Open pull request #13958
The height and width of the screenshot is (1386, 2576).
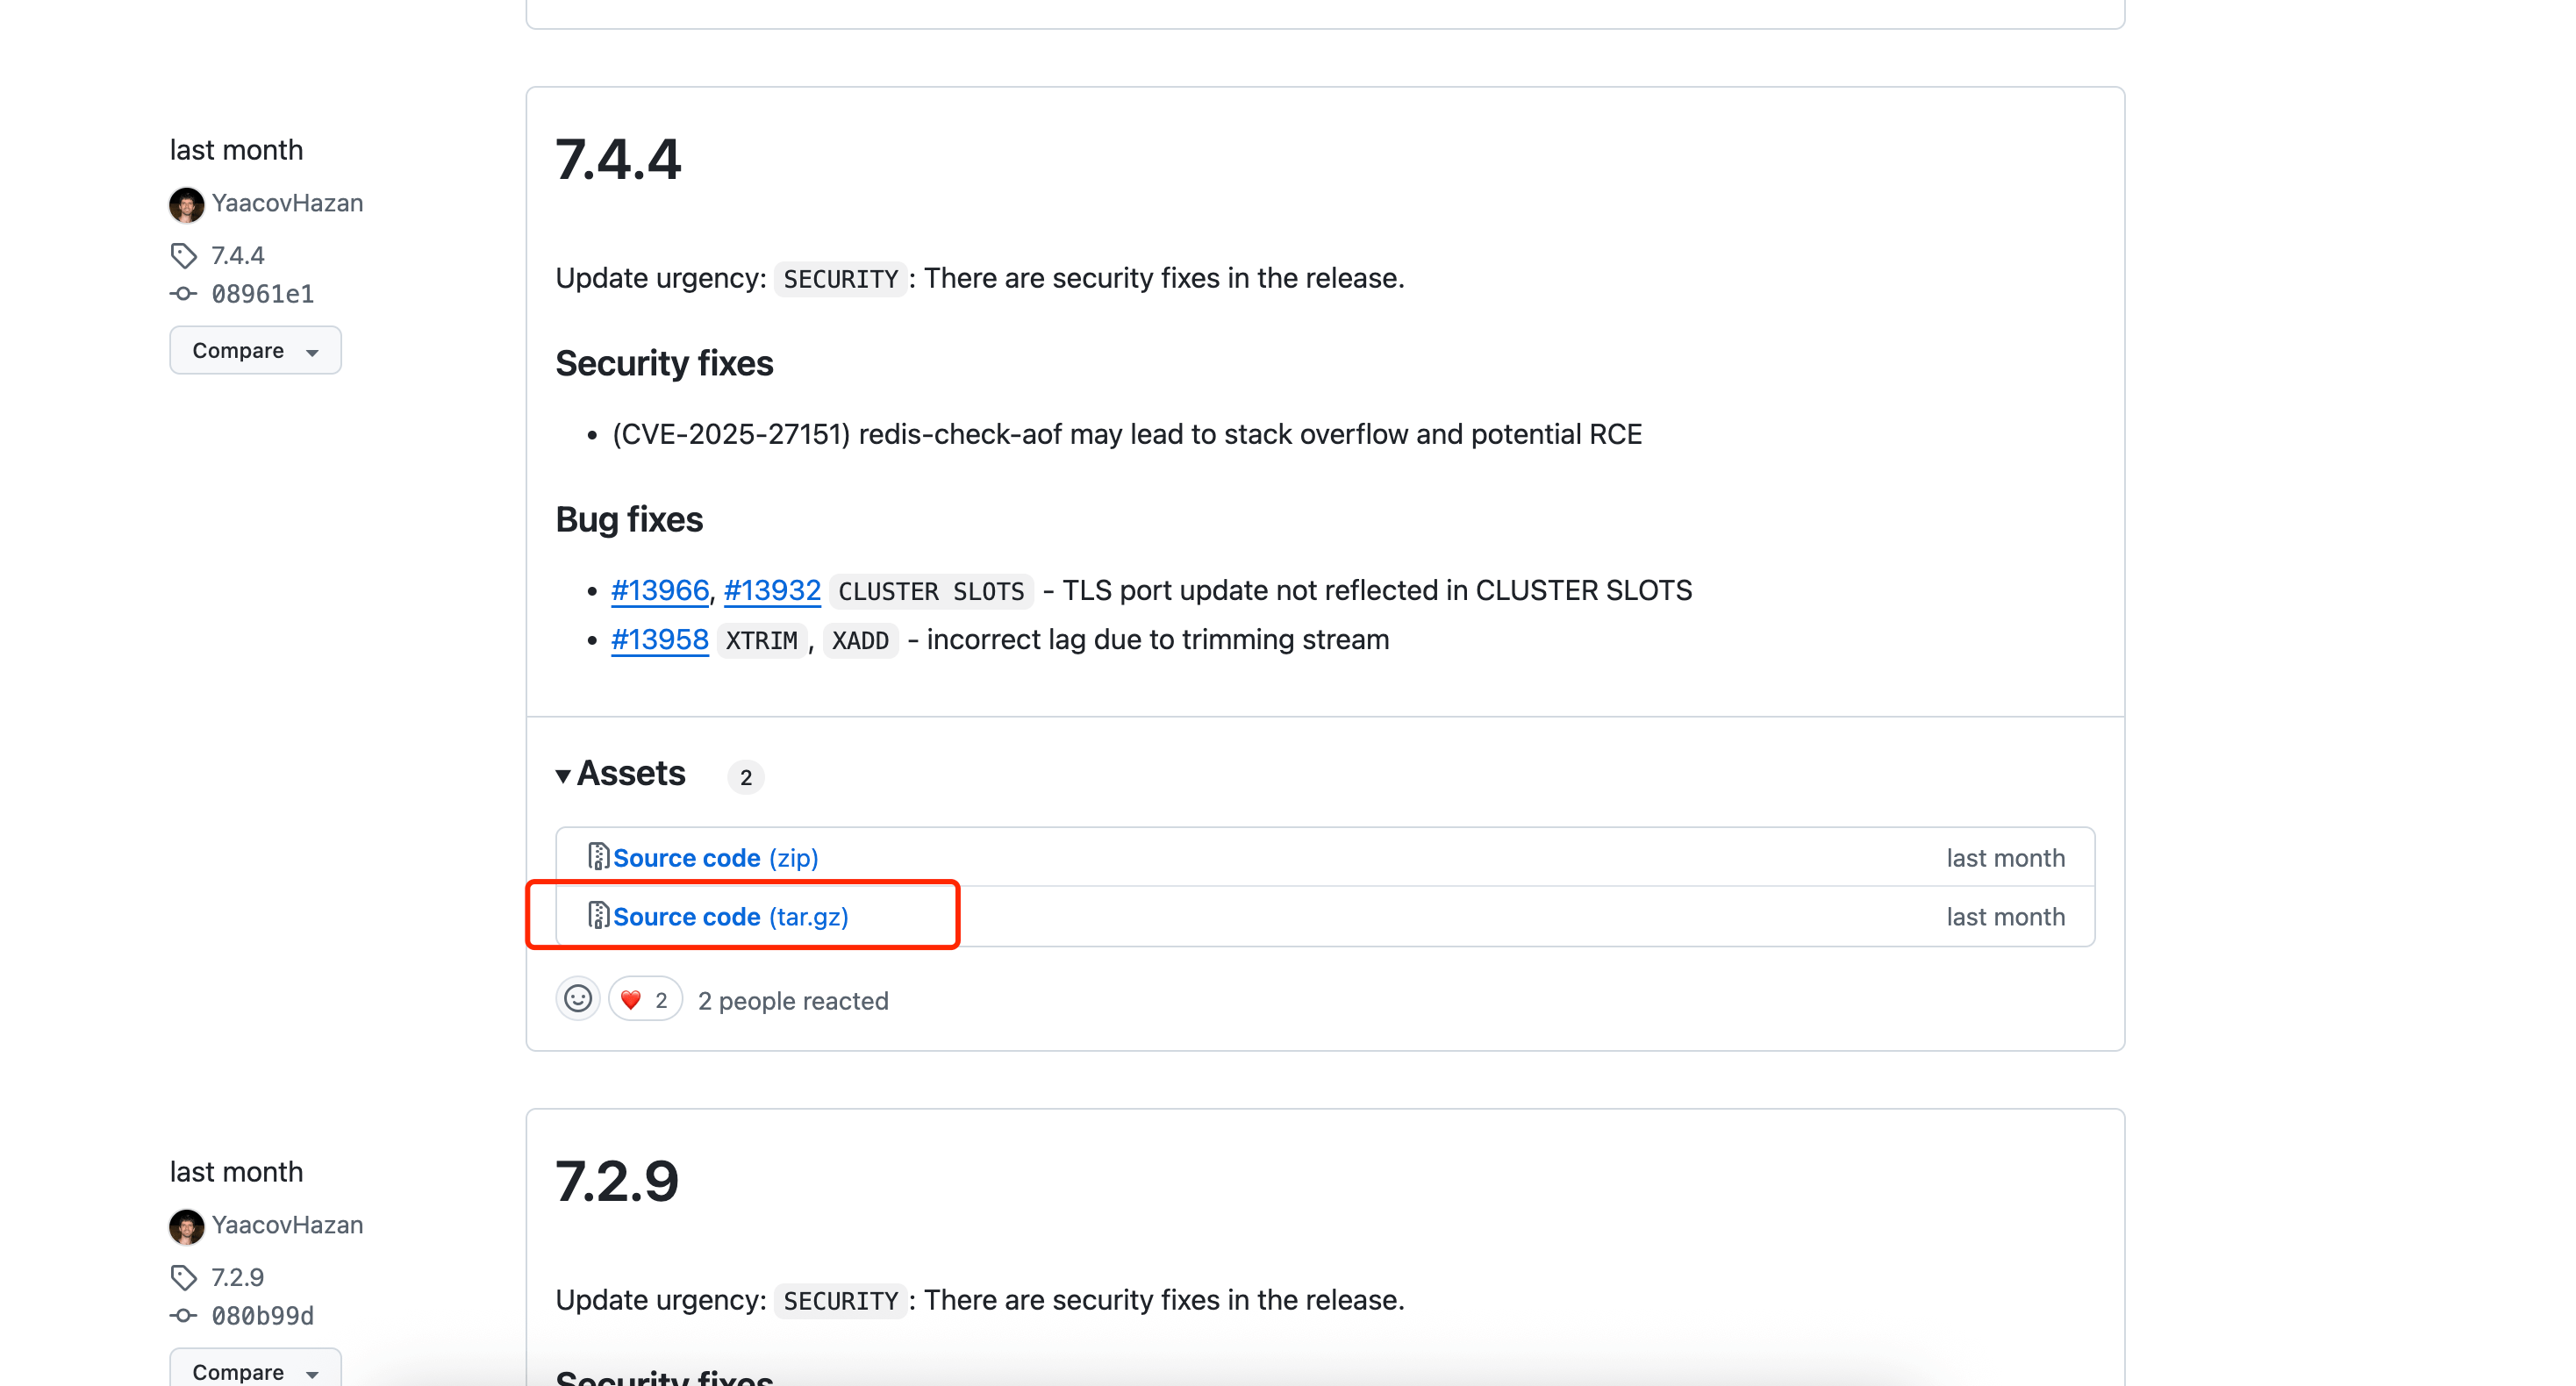[660, 640]
